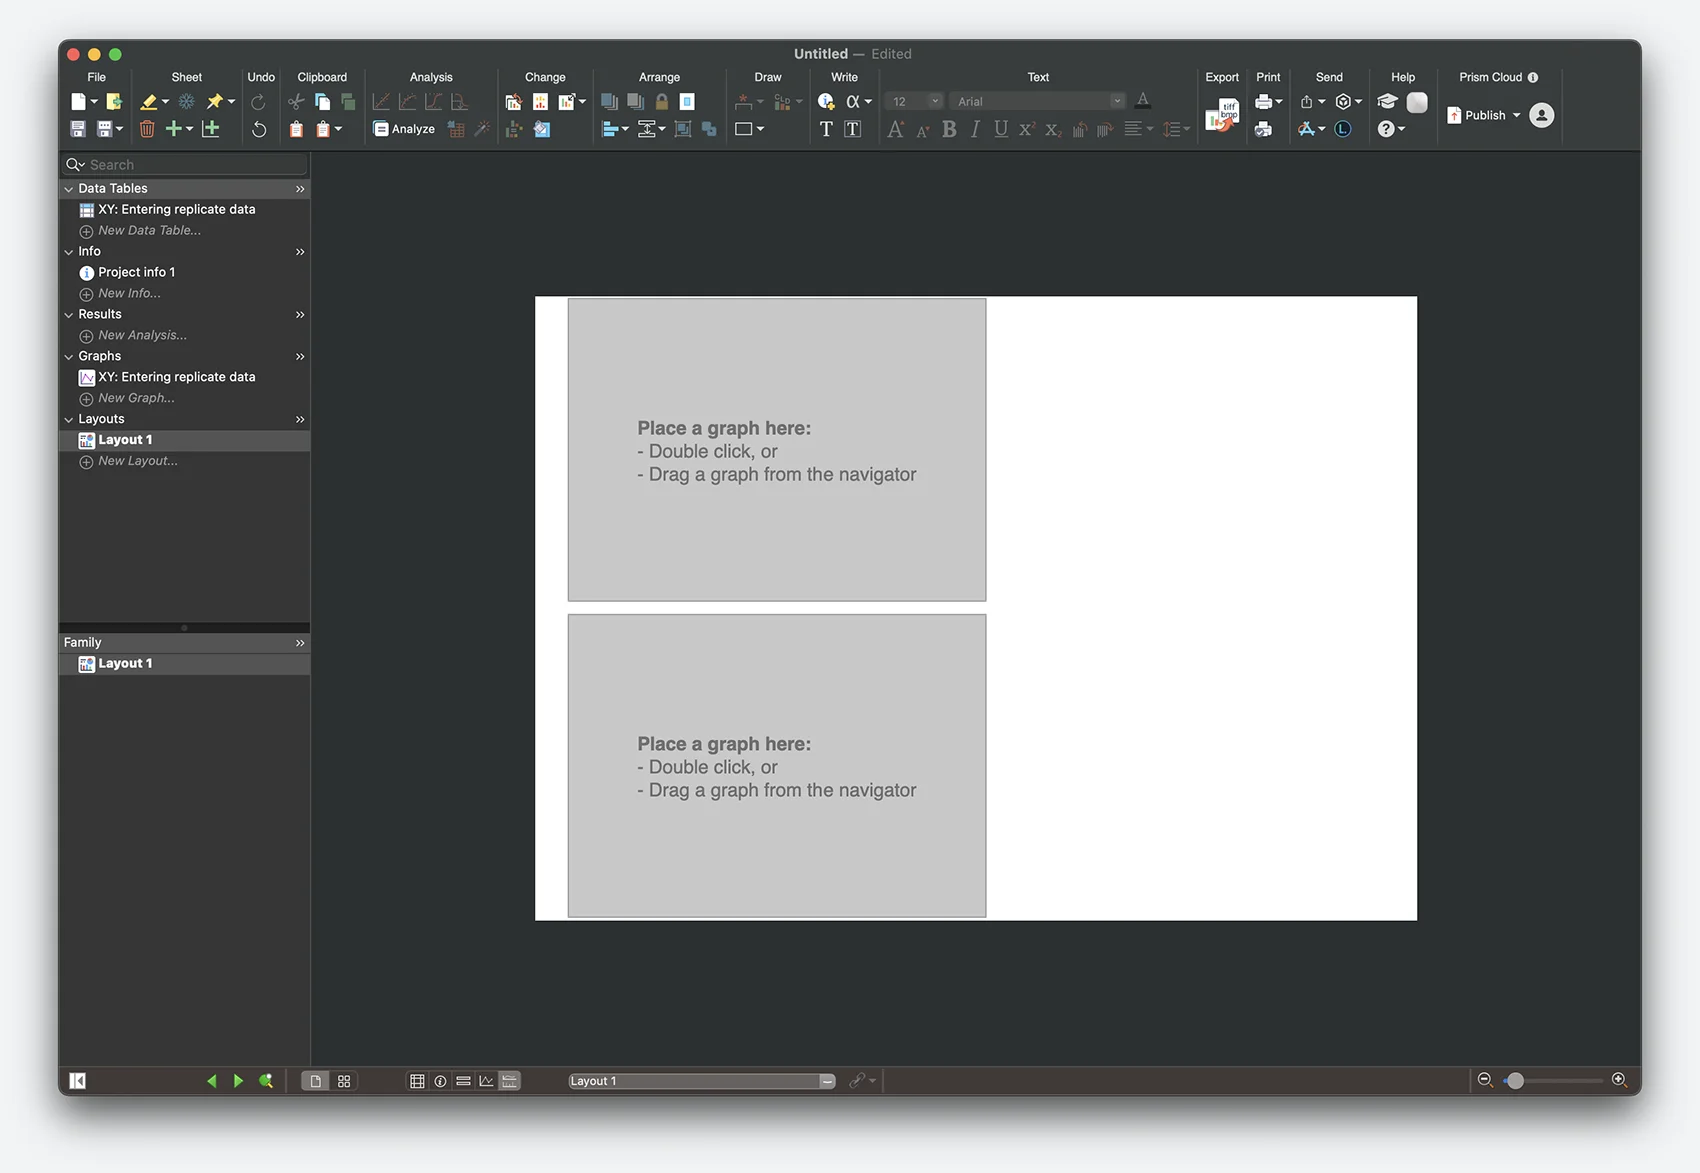Jump to results section icon
1700x1173 pixels.
click(463, 1081)
